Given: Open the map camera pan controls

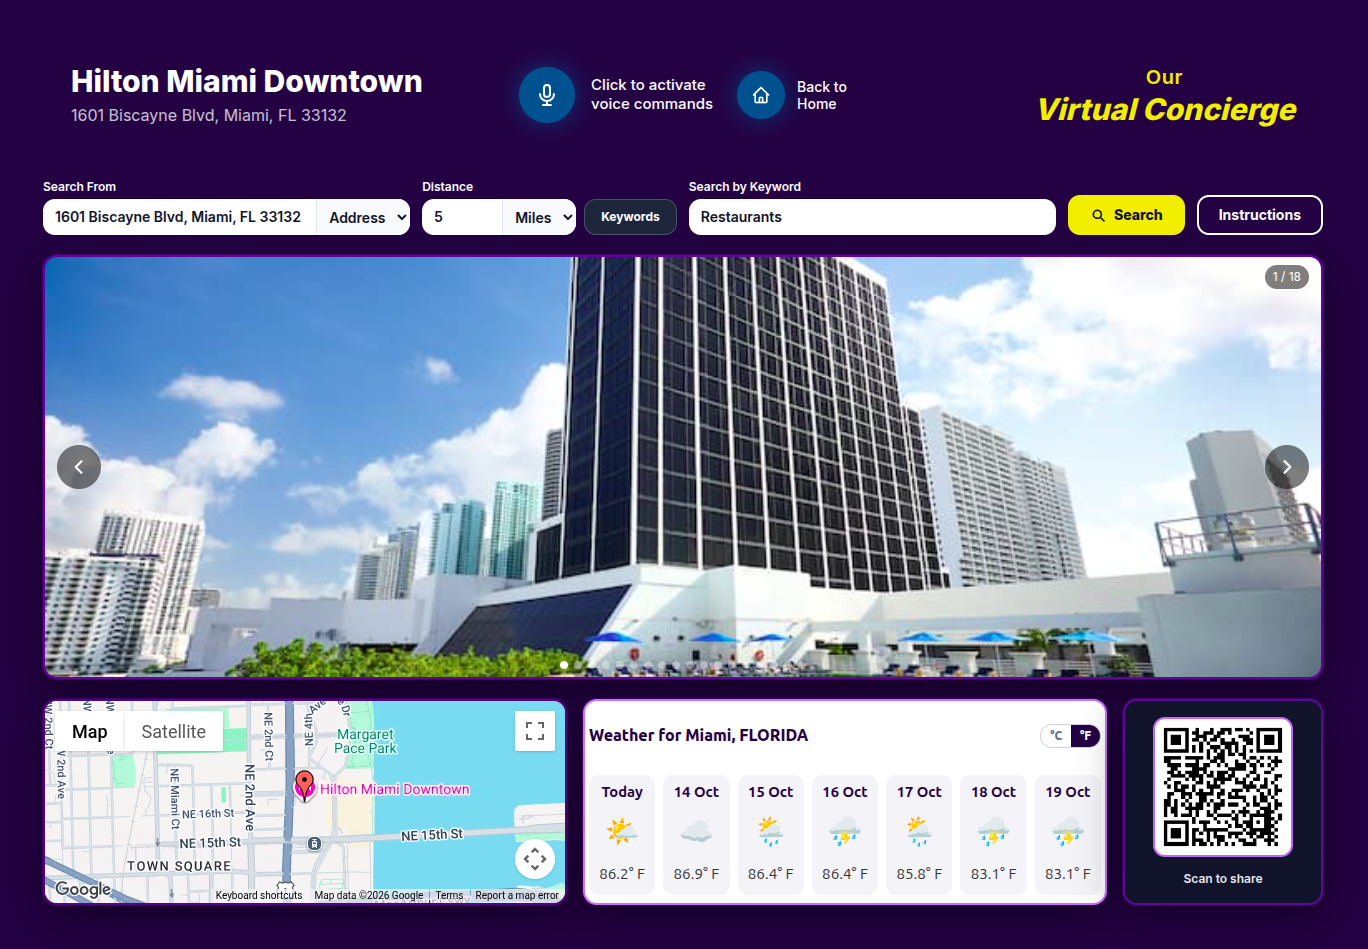Looking at the screenshot, I should click(535, 858).
